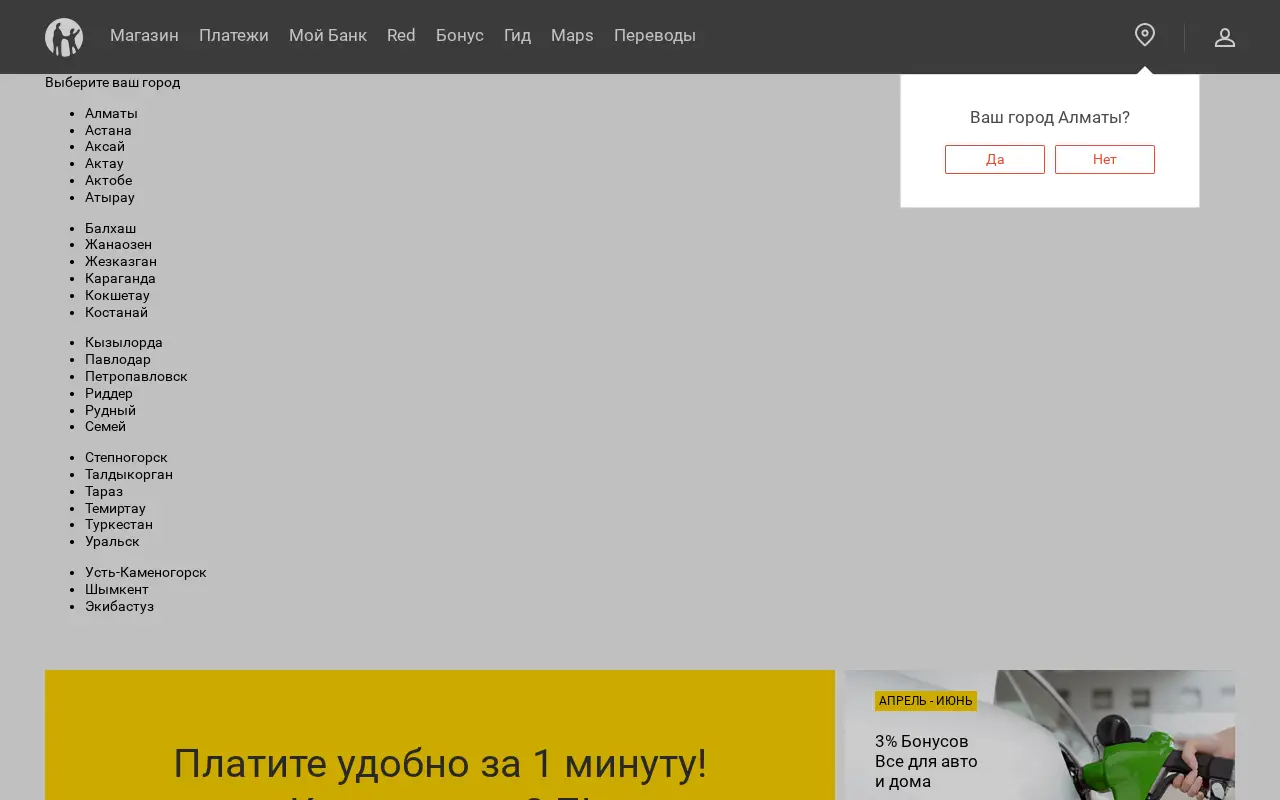
Task: Pick Риддер as your city
Action: coord(109,393)
